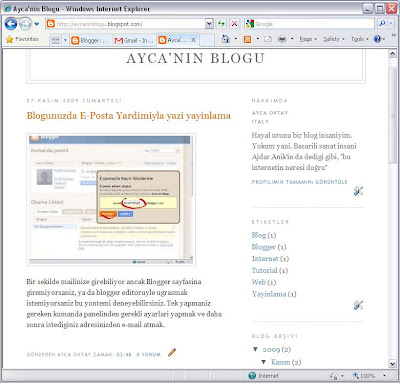Switch to the Blogger tab
The height and width of the screenshot is (384, 400).
coord(90,40)
